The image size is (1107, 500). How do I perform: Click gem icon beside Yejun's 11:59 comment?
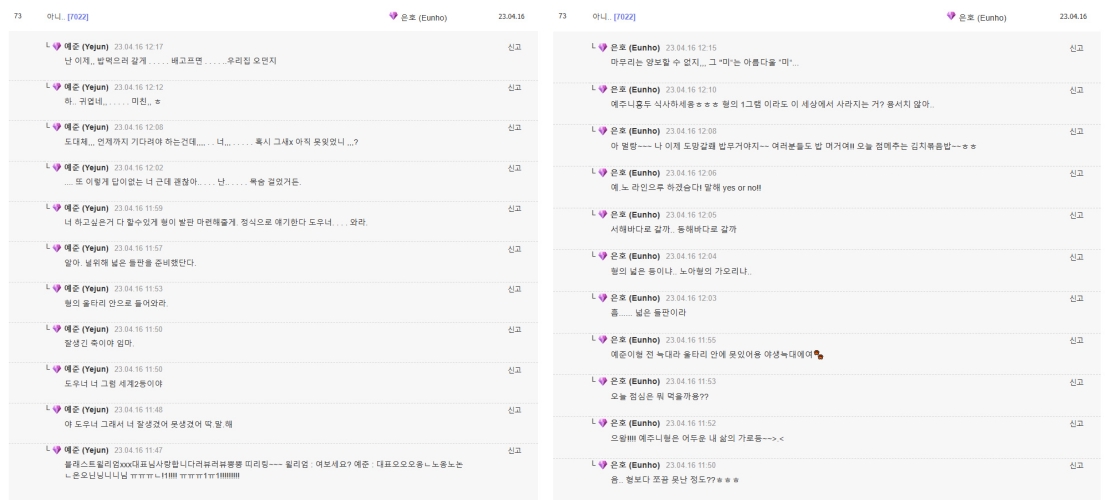pos(56,208)
